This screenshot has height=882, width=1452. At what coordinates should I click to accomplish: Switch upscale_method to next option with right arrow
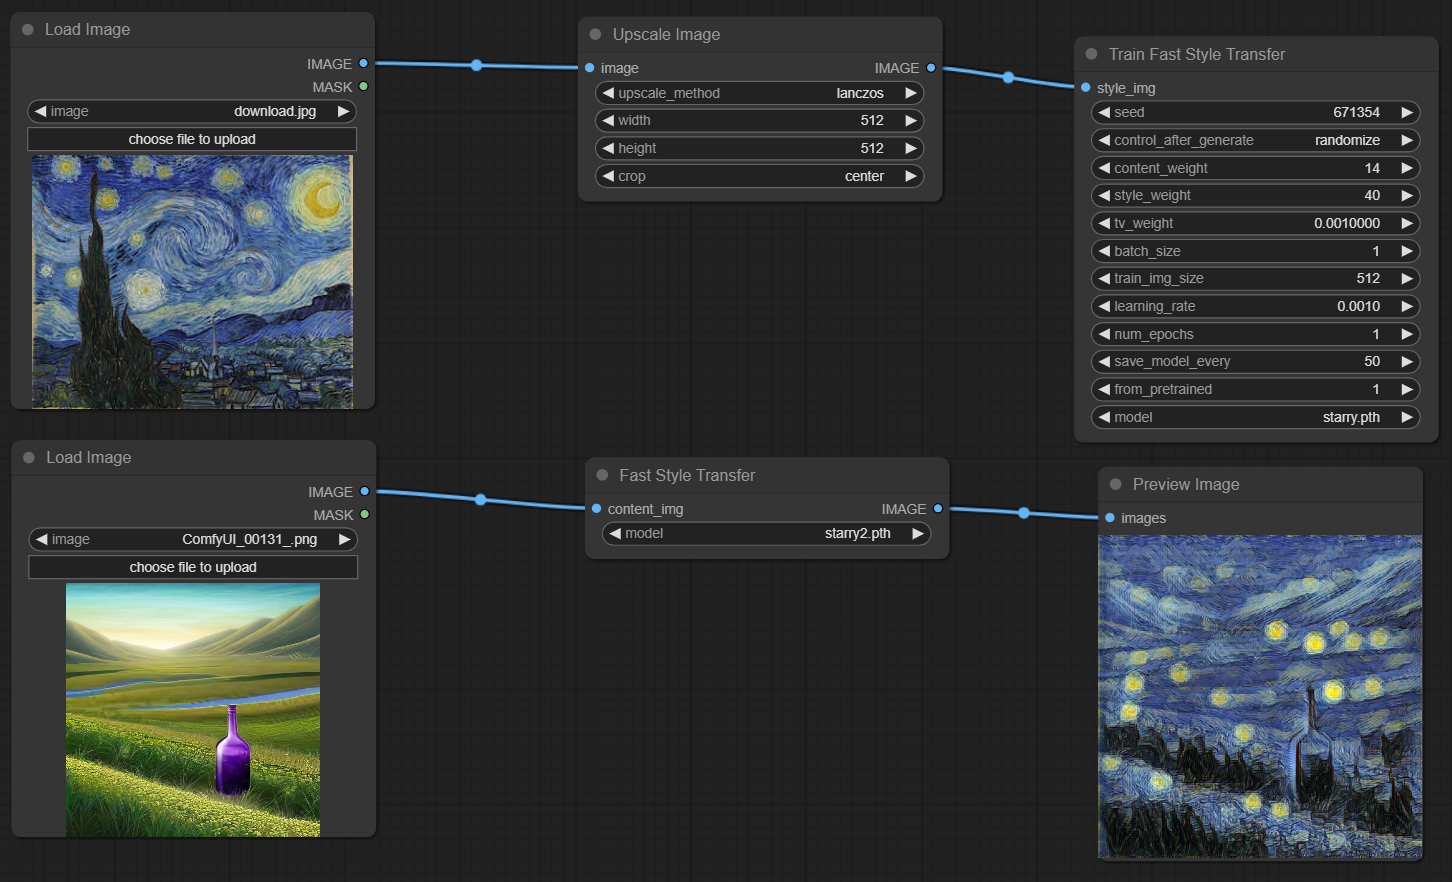[910, 93]
